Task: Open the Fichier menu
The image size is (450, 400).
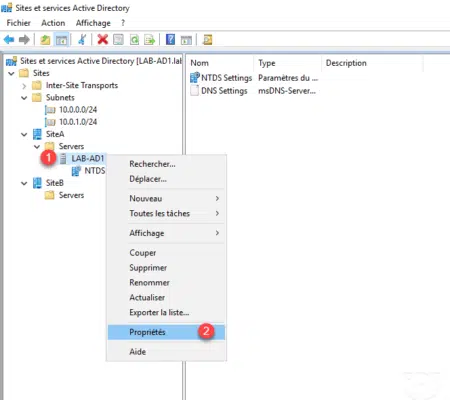Action: coord(18,23)
